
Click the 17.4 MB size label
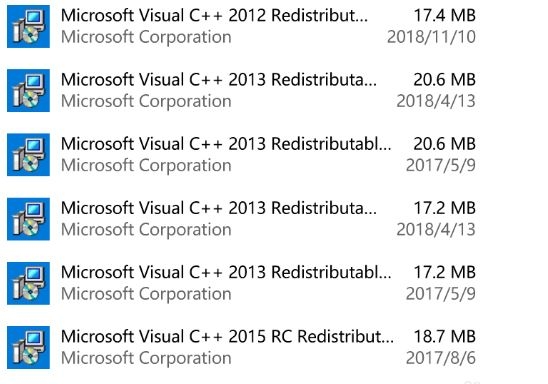(445, 16)
